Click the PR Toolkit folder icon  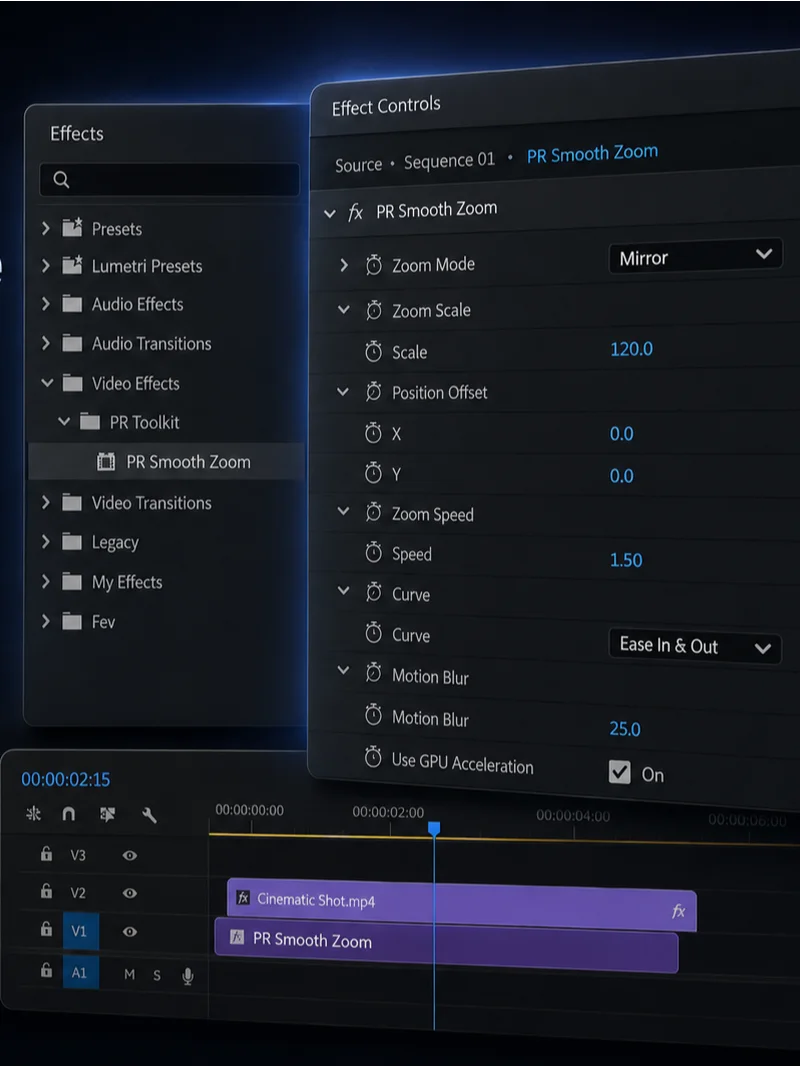(x=90, y=422)
